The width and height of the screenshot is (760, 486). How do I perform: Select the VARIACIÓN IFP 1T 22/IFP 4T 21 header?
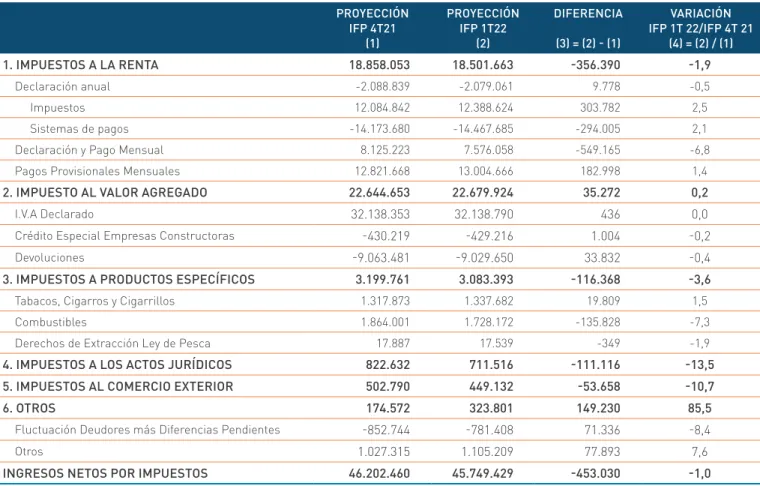700,28
